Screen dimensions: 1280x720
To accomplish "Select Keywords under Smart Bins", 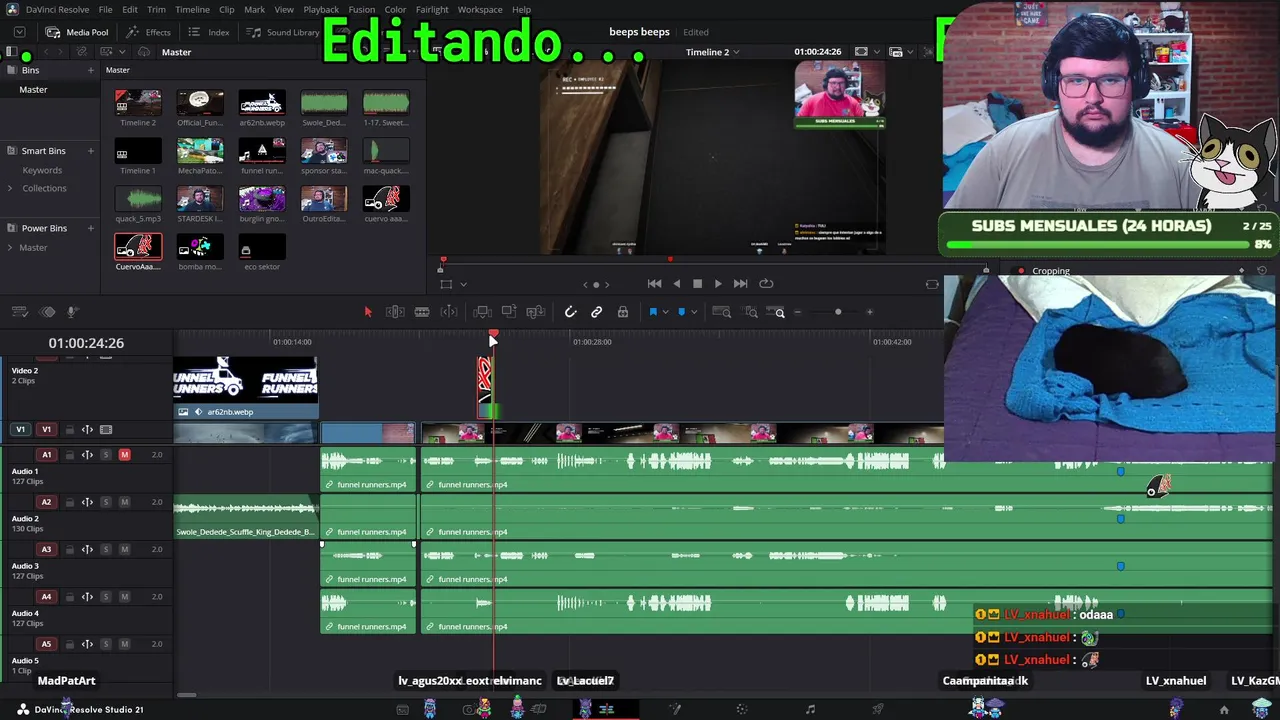I will coord(42,170).
